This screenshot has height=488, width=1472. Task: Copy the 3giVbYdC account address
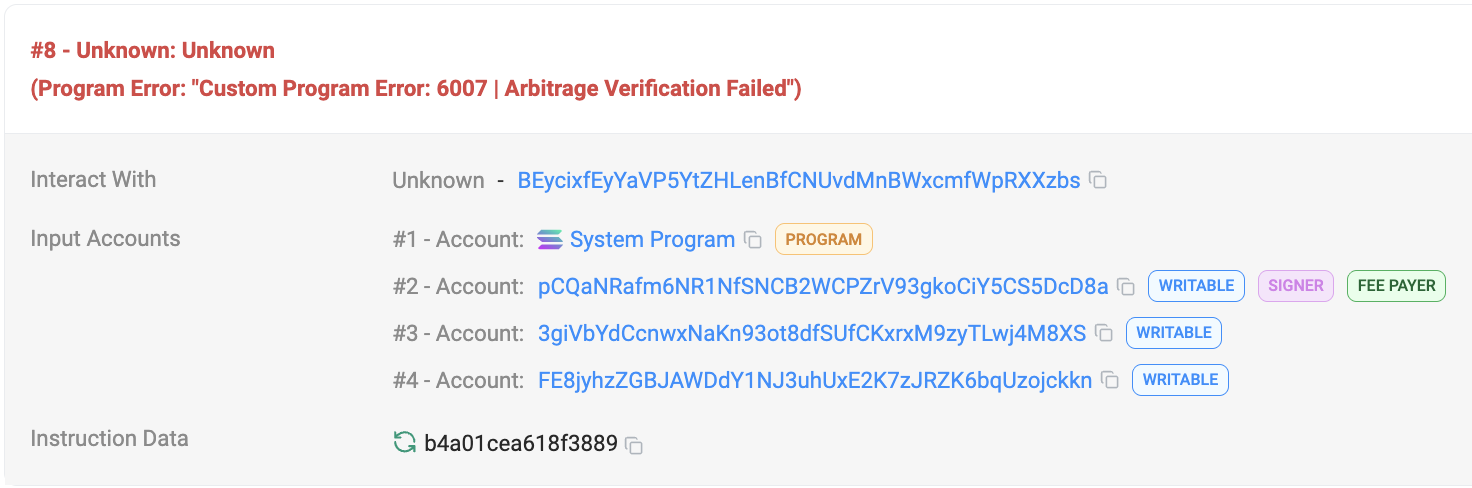coord(1104,333)
